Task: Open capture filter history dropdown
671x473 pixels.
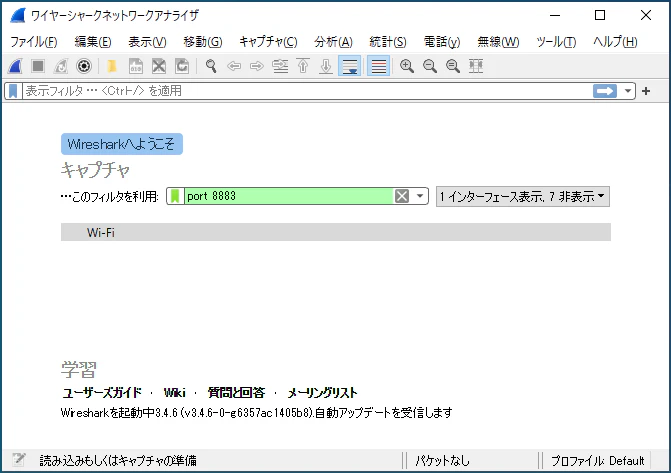Action: tap(420, 196)
